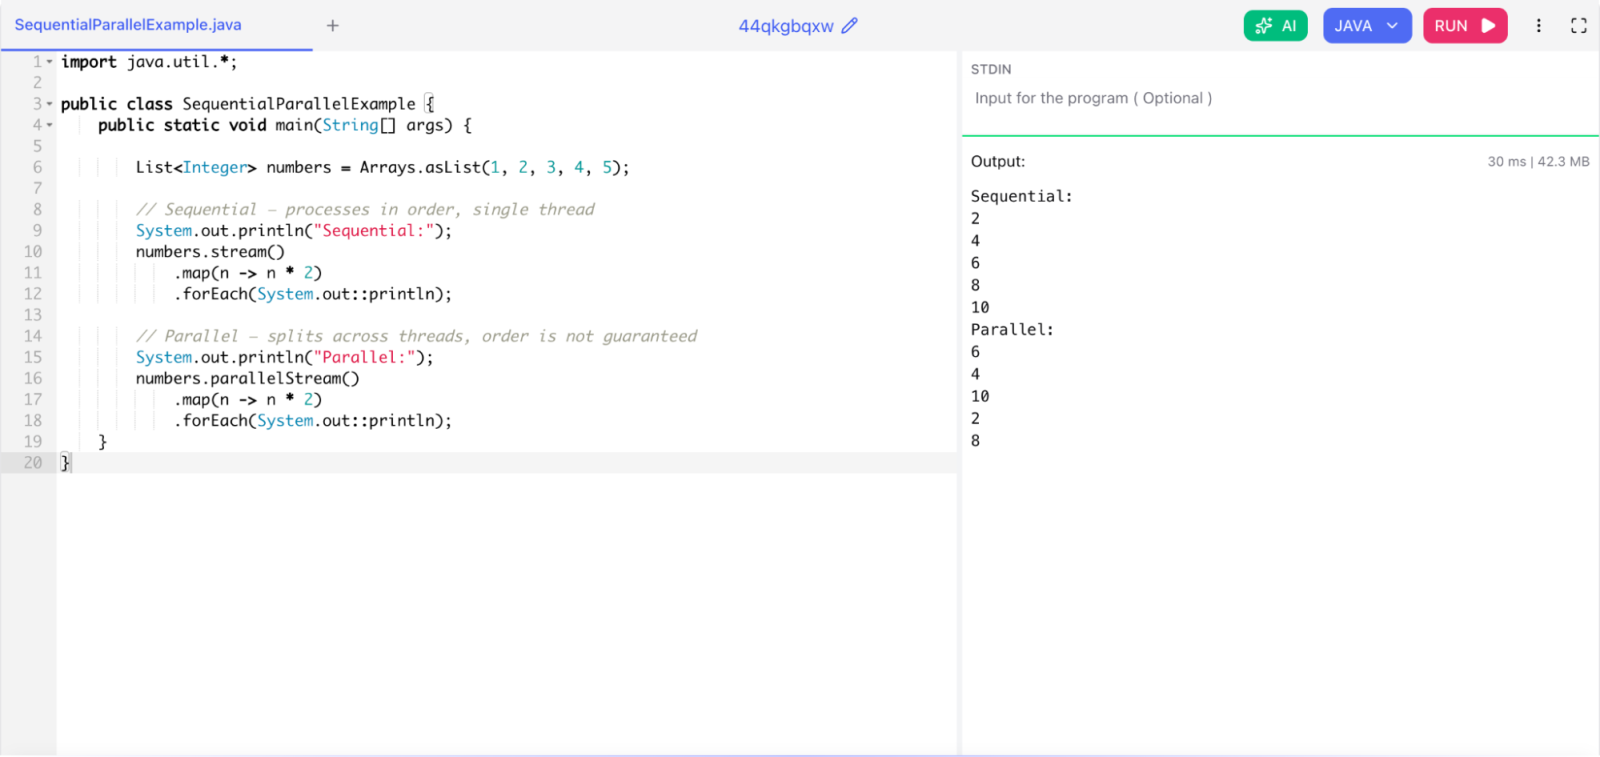Focus the STDIN program input field
The height and width of the screenshot is (757, 1600).
(1280, 98)
